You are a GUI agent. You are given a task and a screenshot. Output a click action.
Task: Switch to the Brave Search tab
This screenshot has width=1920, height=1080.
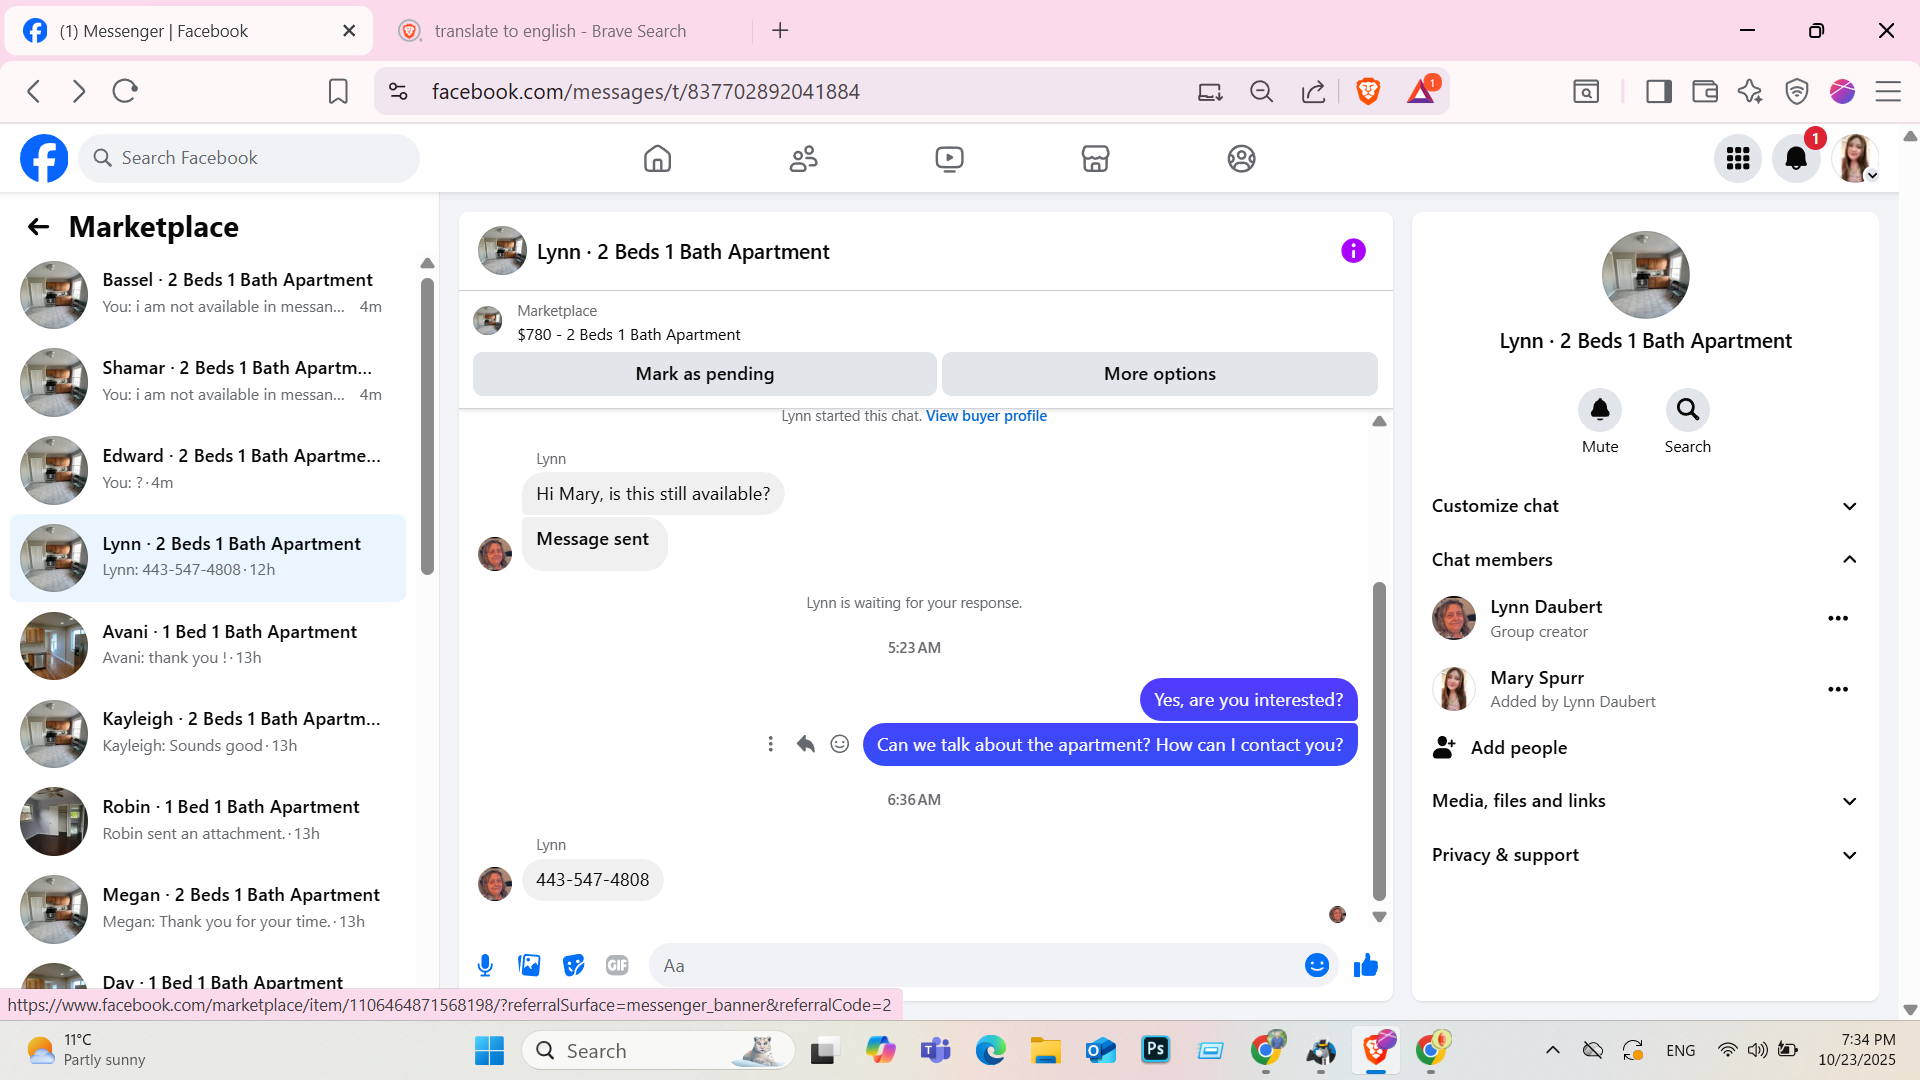(560, 31)
